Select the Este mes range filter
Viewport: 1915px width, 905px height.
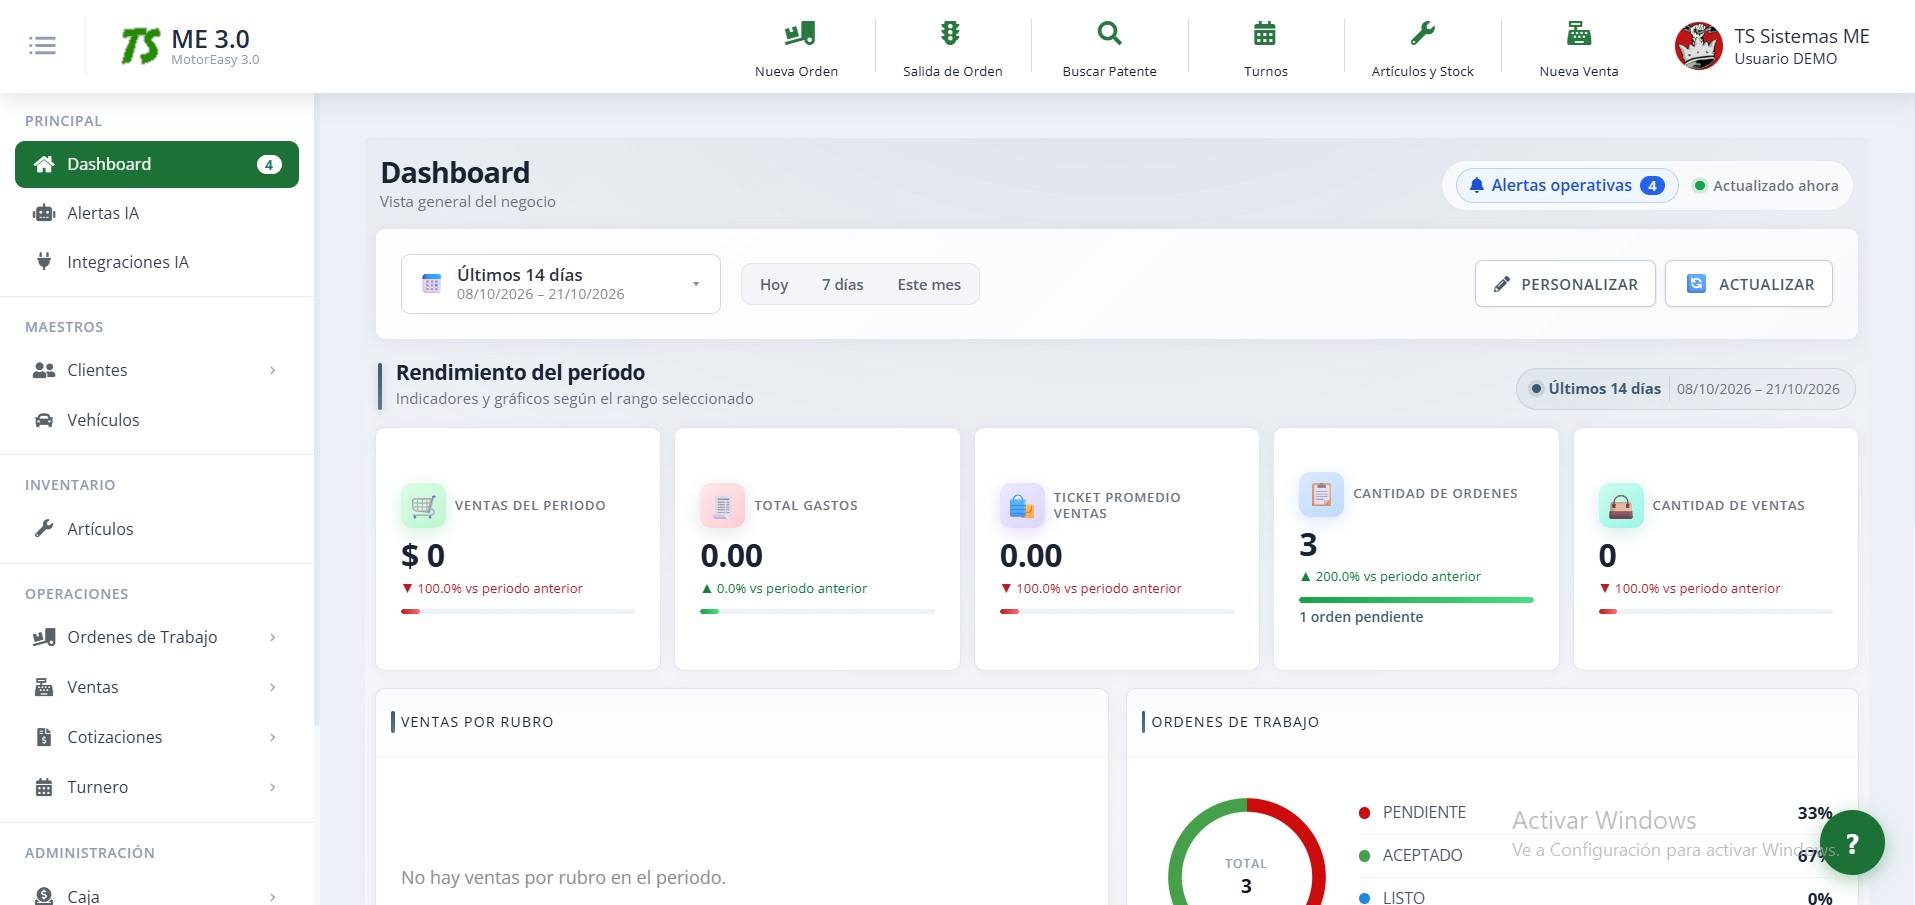coord(929,284)
